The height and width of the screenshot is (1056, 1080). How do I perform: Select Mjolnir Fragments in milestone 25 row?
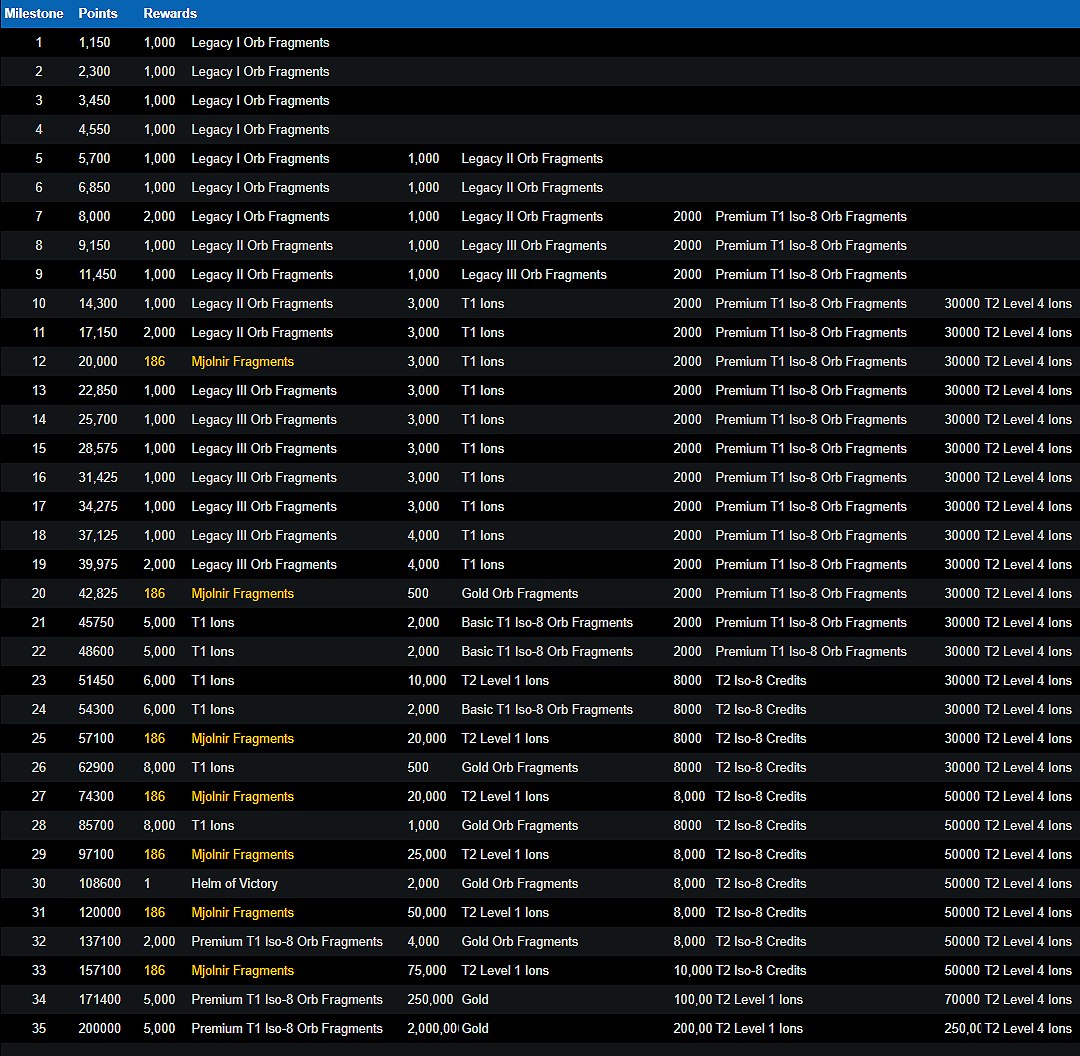click(x=242, y=739)
